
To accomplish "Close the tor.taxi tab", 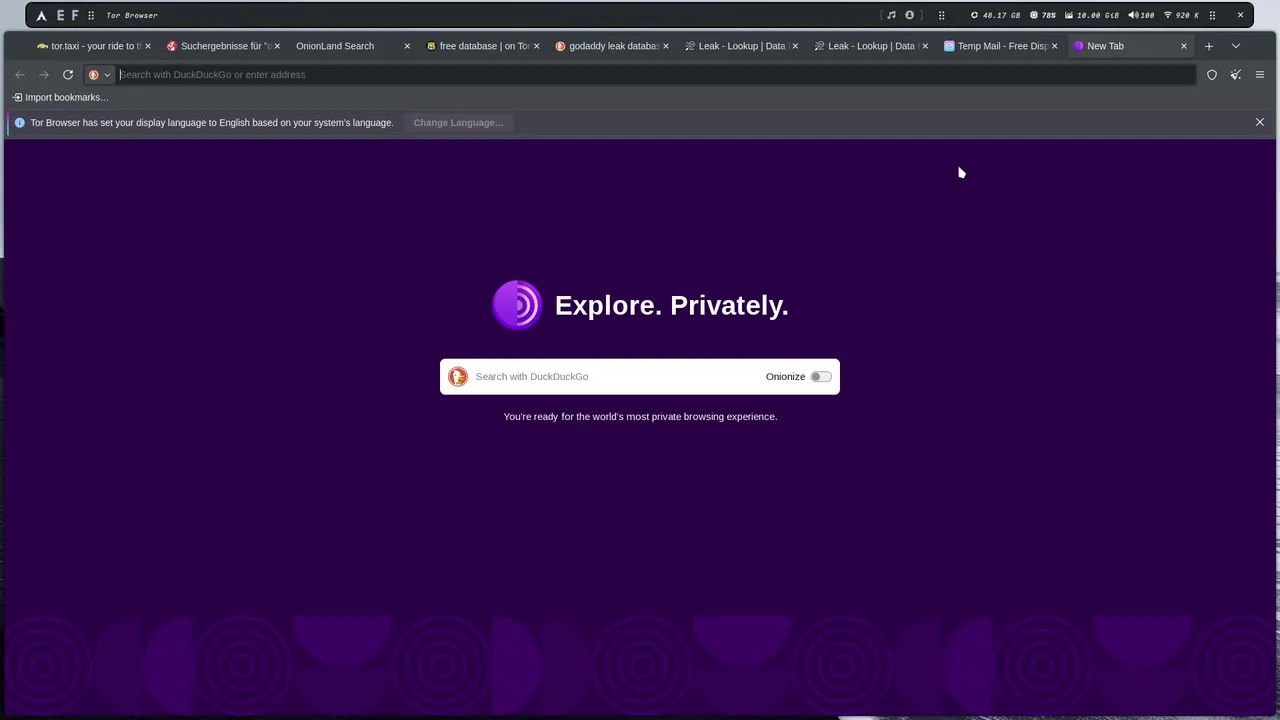I will pyautogui.click(x=148, y=46).
